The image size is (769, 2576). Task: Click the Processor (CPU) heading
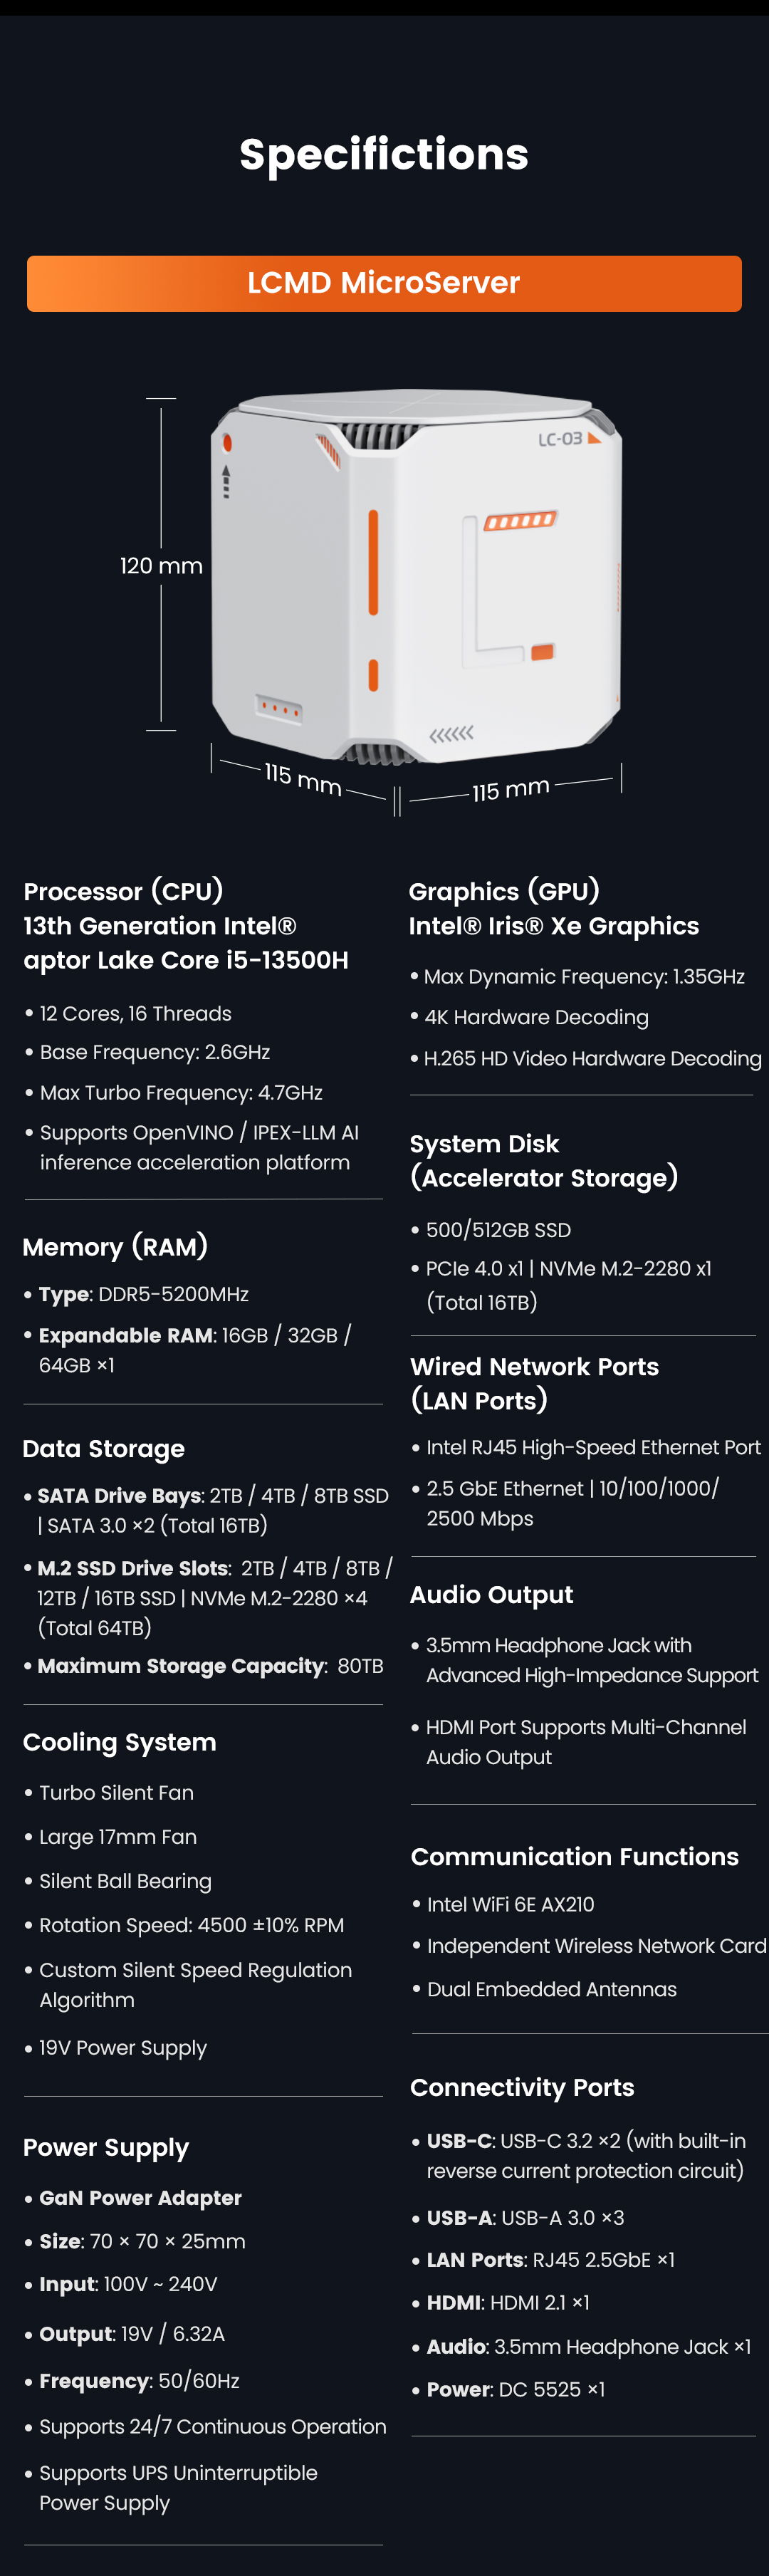(123, 891)
